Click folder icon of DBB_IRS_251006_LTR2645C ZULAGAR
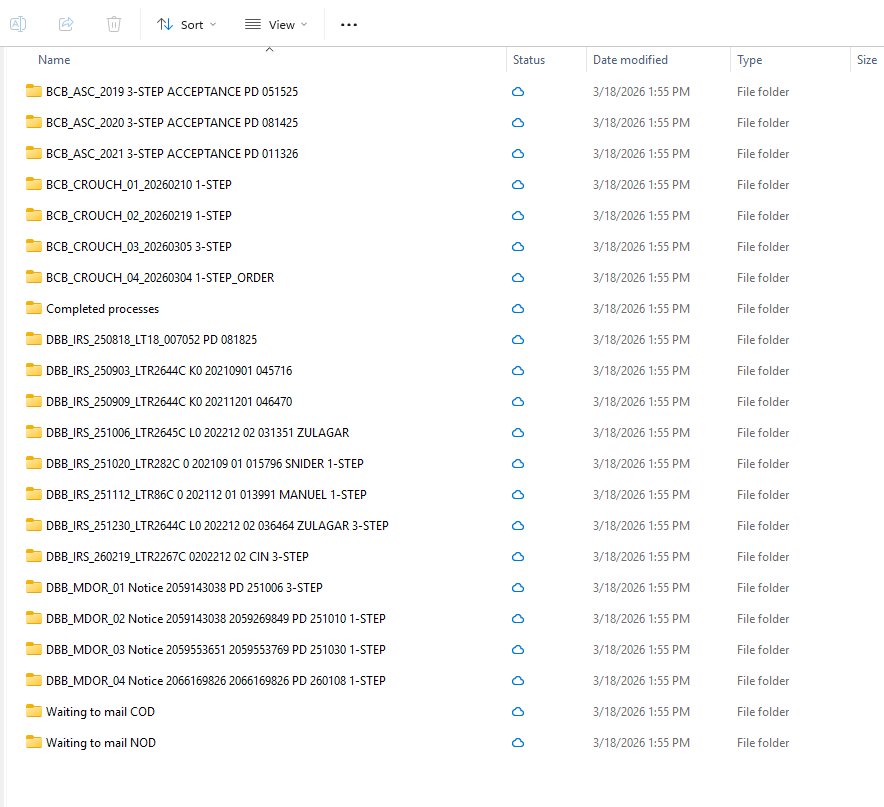The height and width of the screenshot is (807, 884). tap(34, 432)
